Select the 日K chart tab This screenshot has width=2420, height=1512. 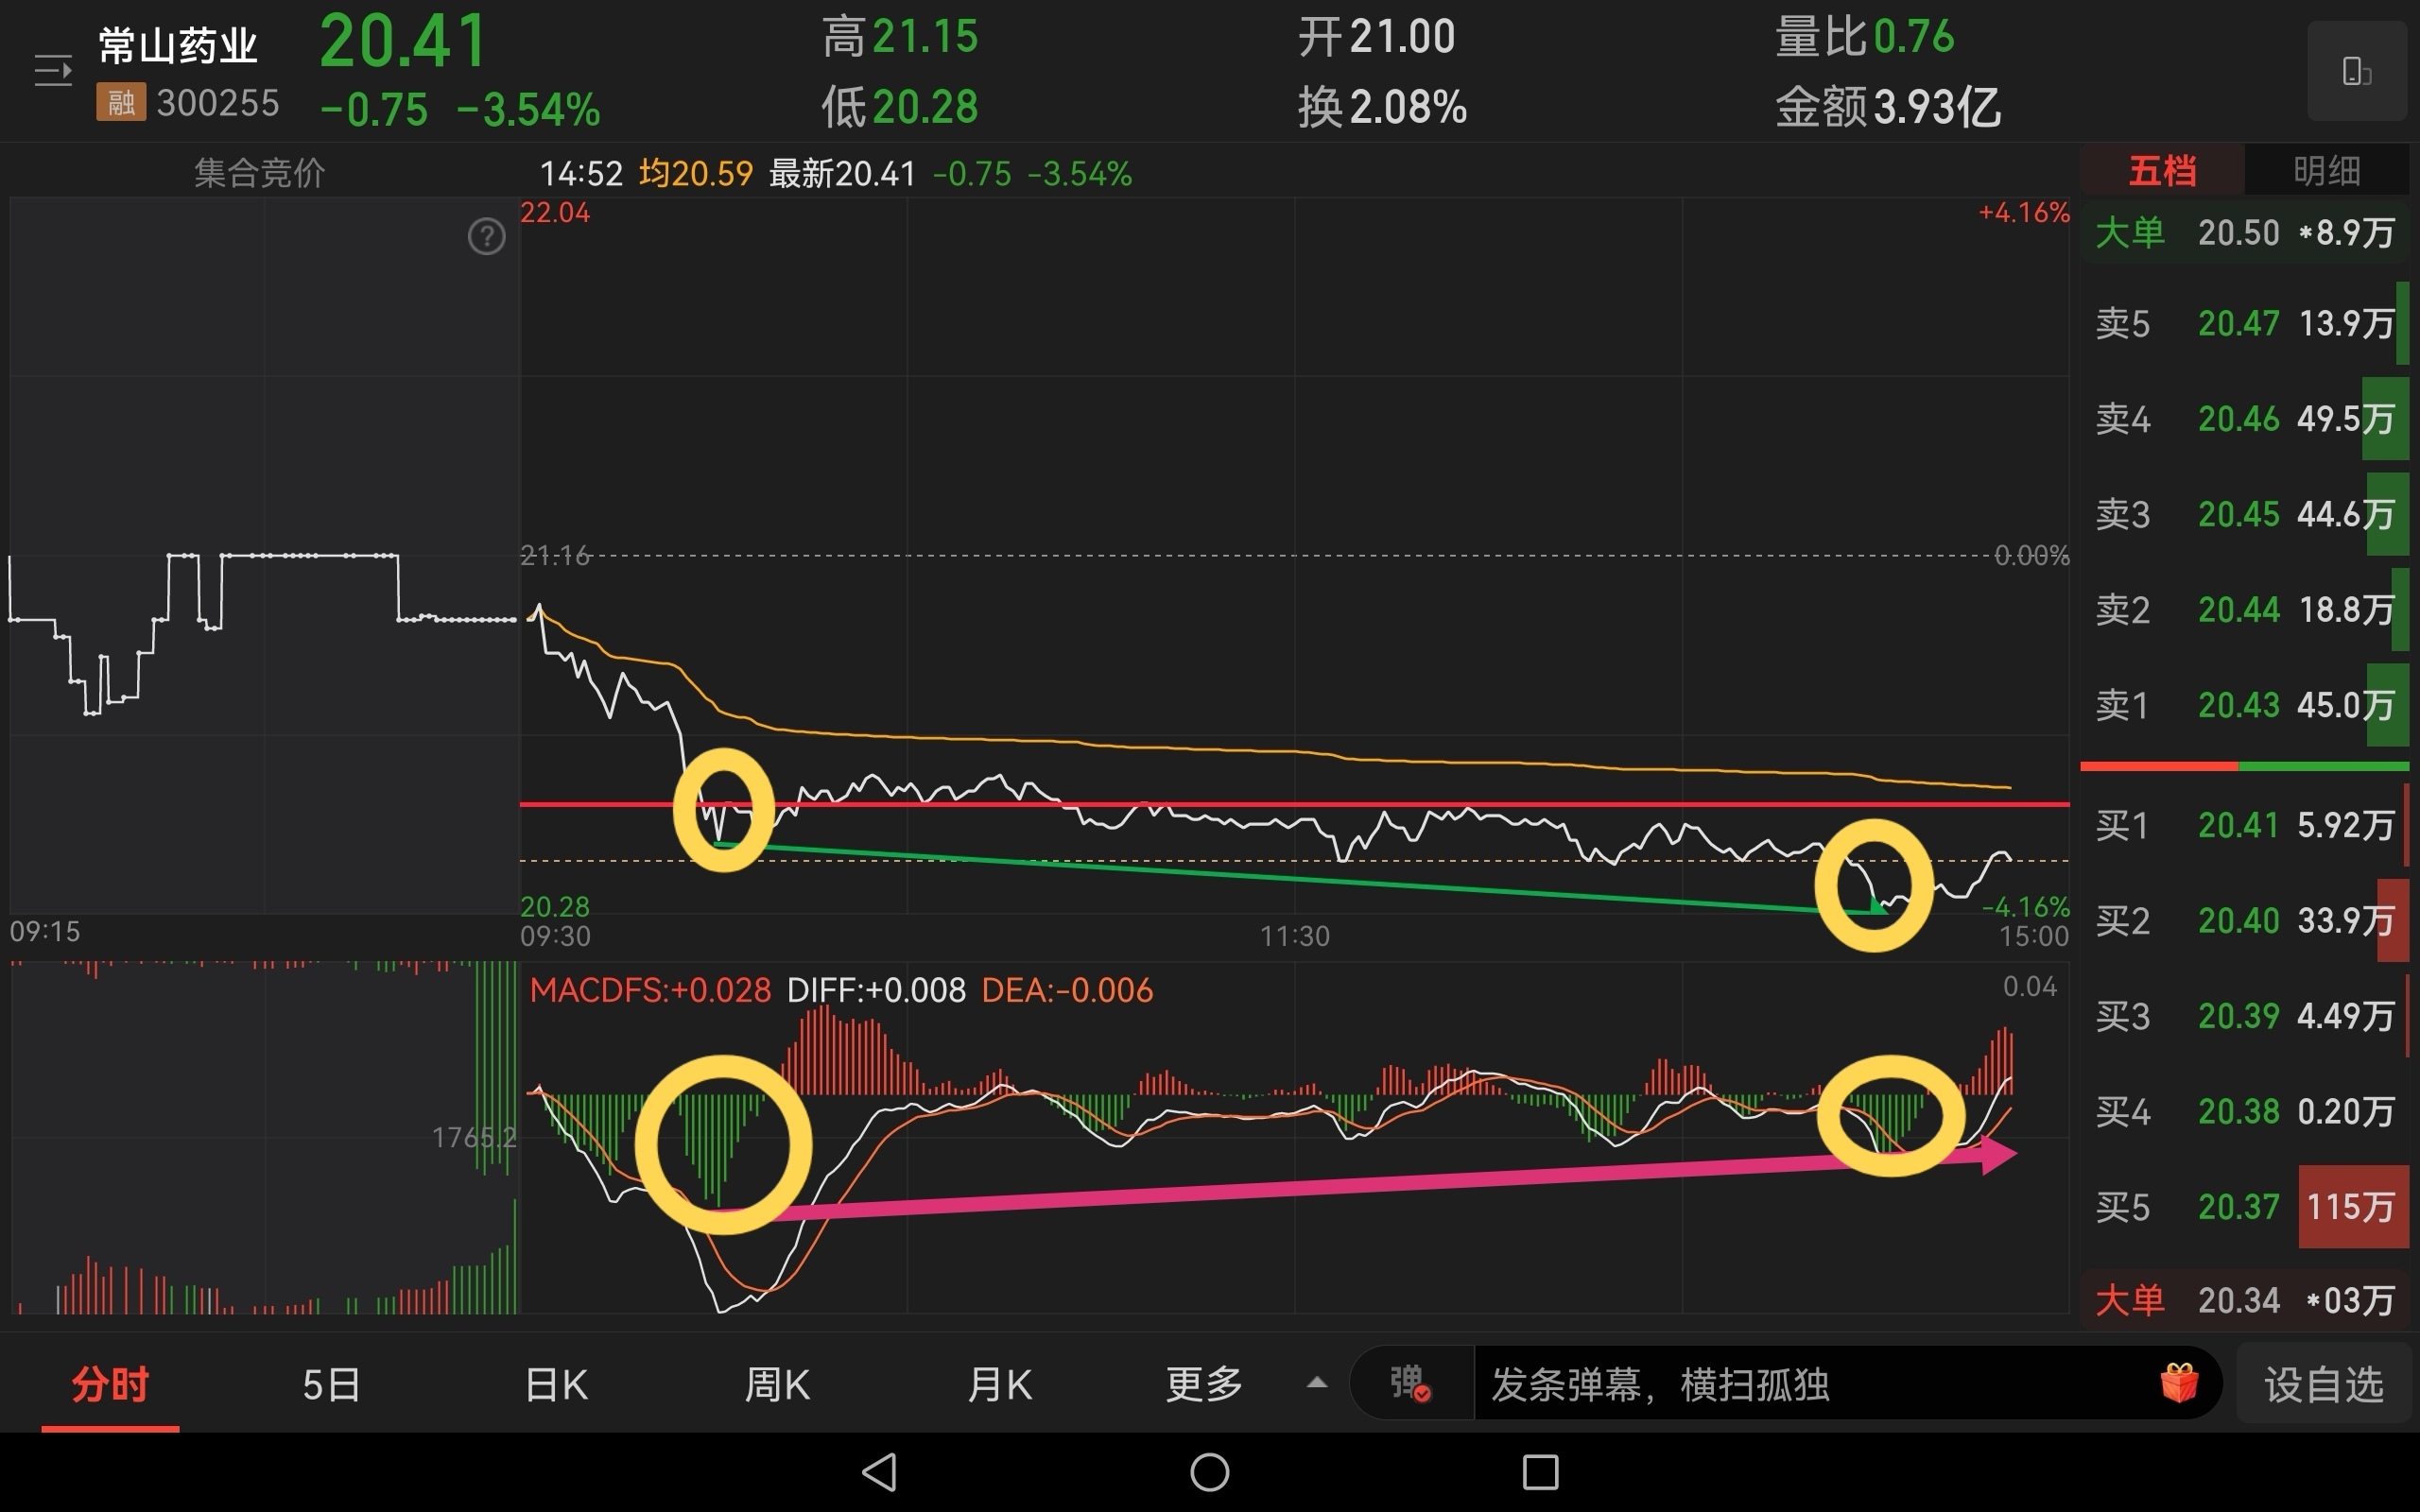[x=556, y=1384]
